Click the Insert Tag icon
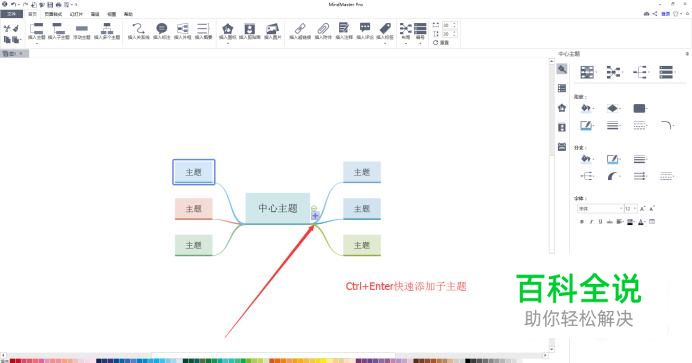Viewport: 692px width, 363px height. tap(385, 28)
